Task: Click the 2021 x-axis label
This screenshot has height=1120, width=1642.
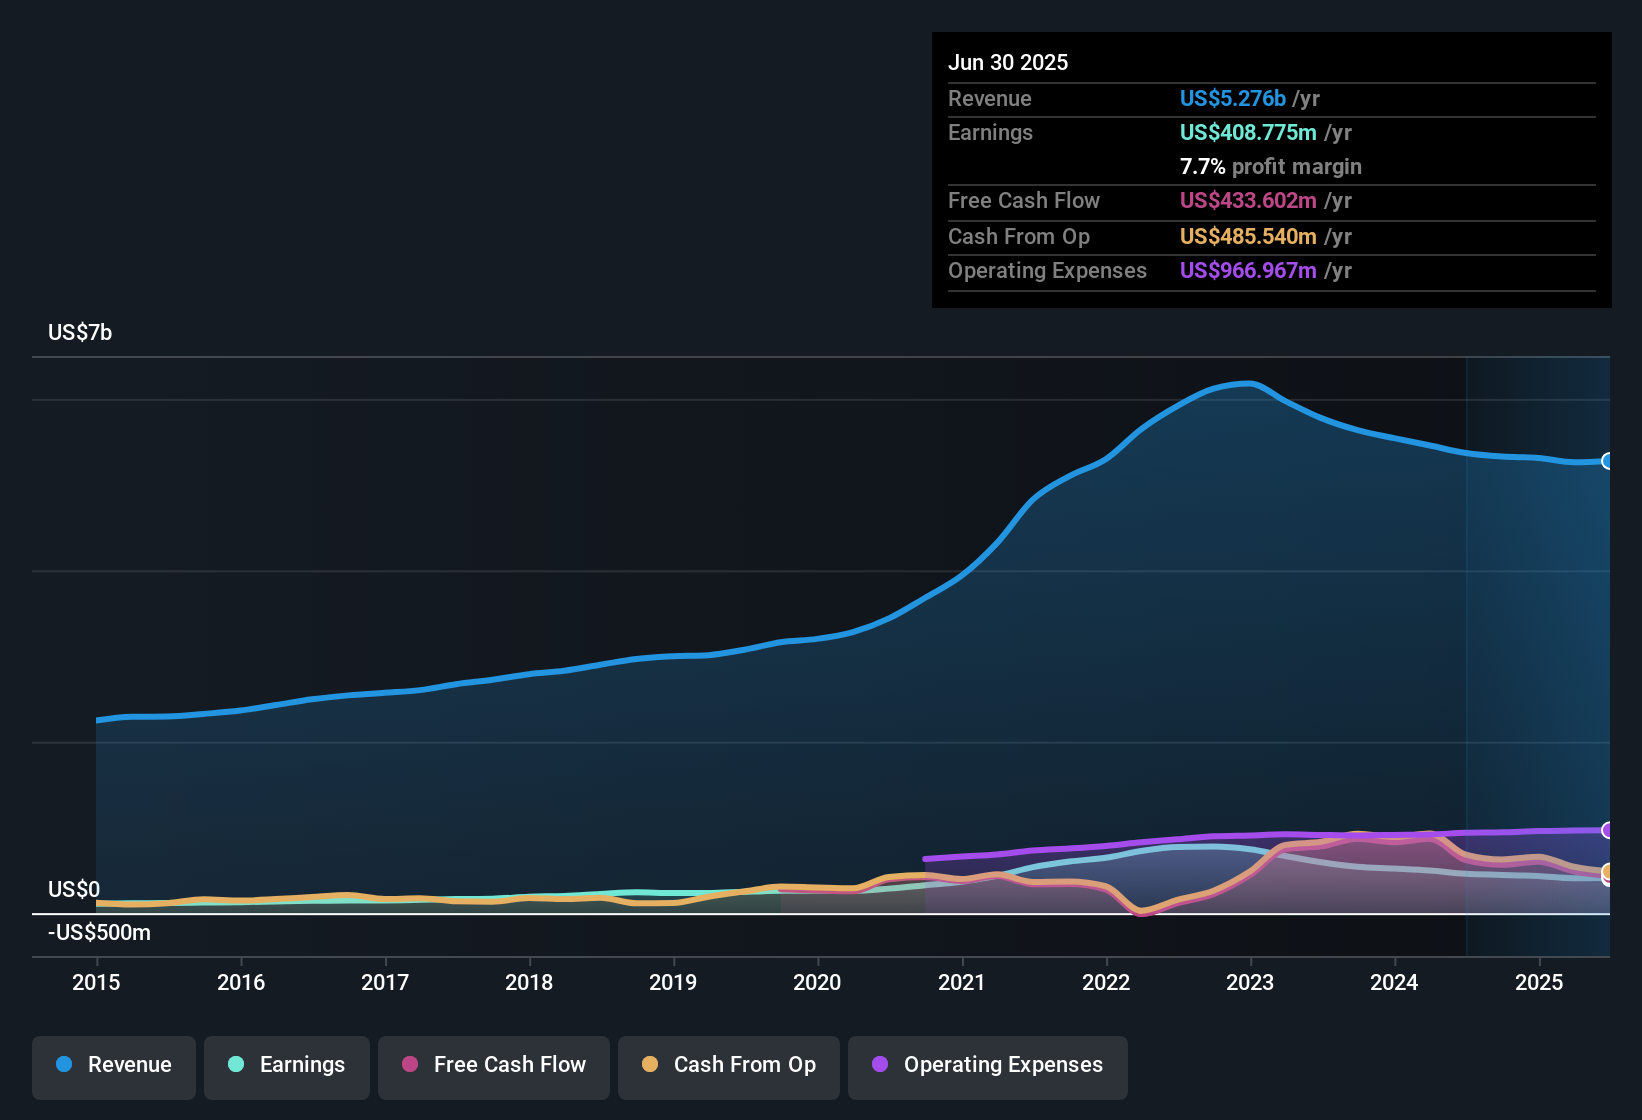Action: [962, 983]
